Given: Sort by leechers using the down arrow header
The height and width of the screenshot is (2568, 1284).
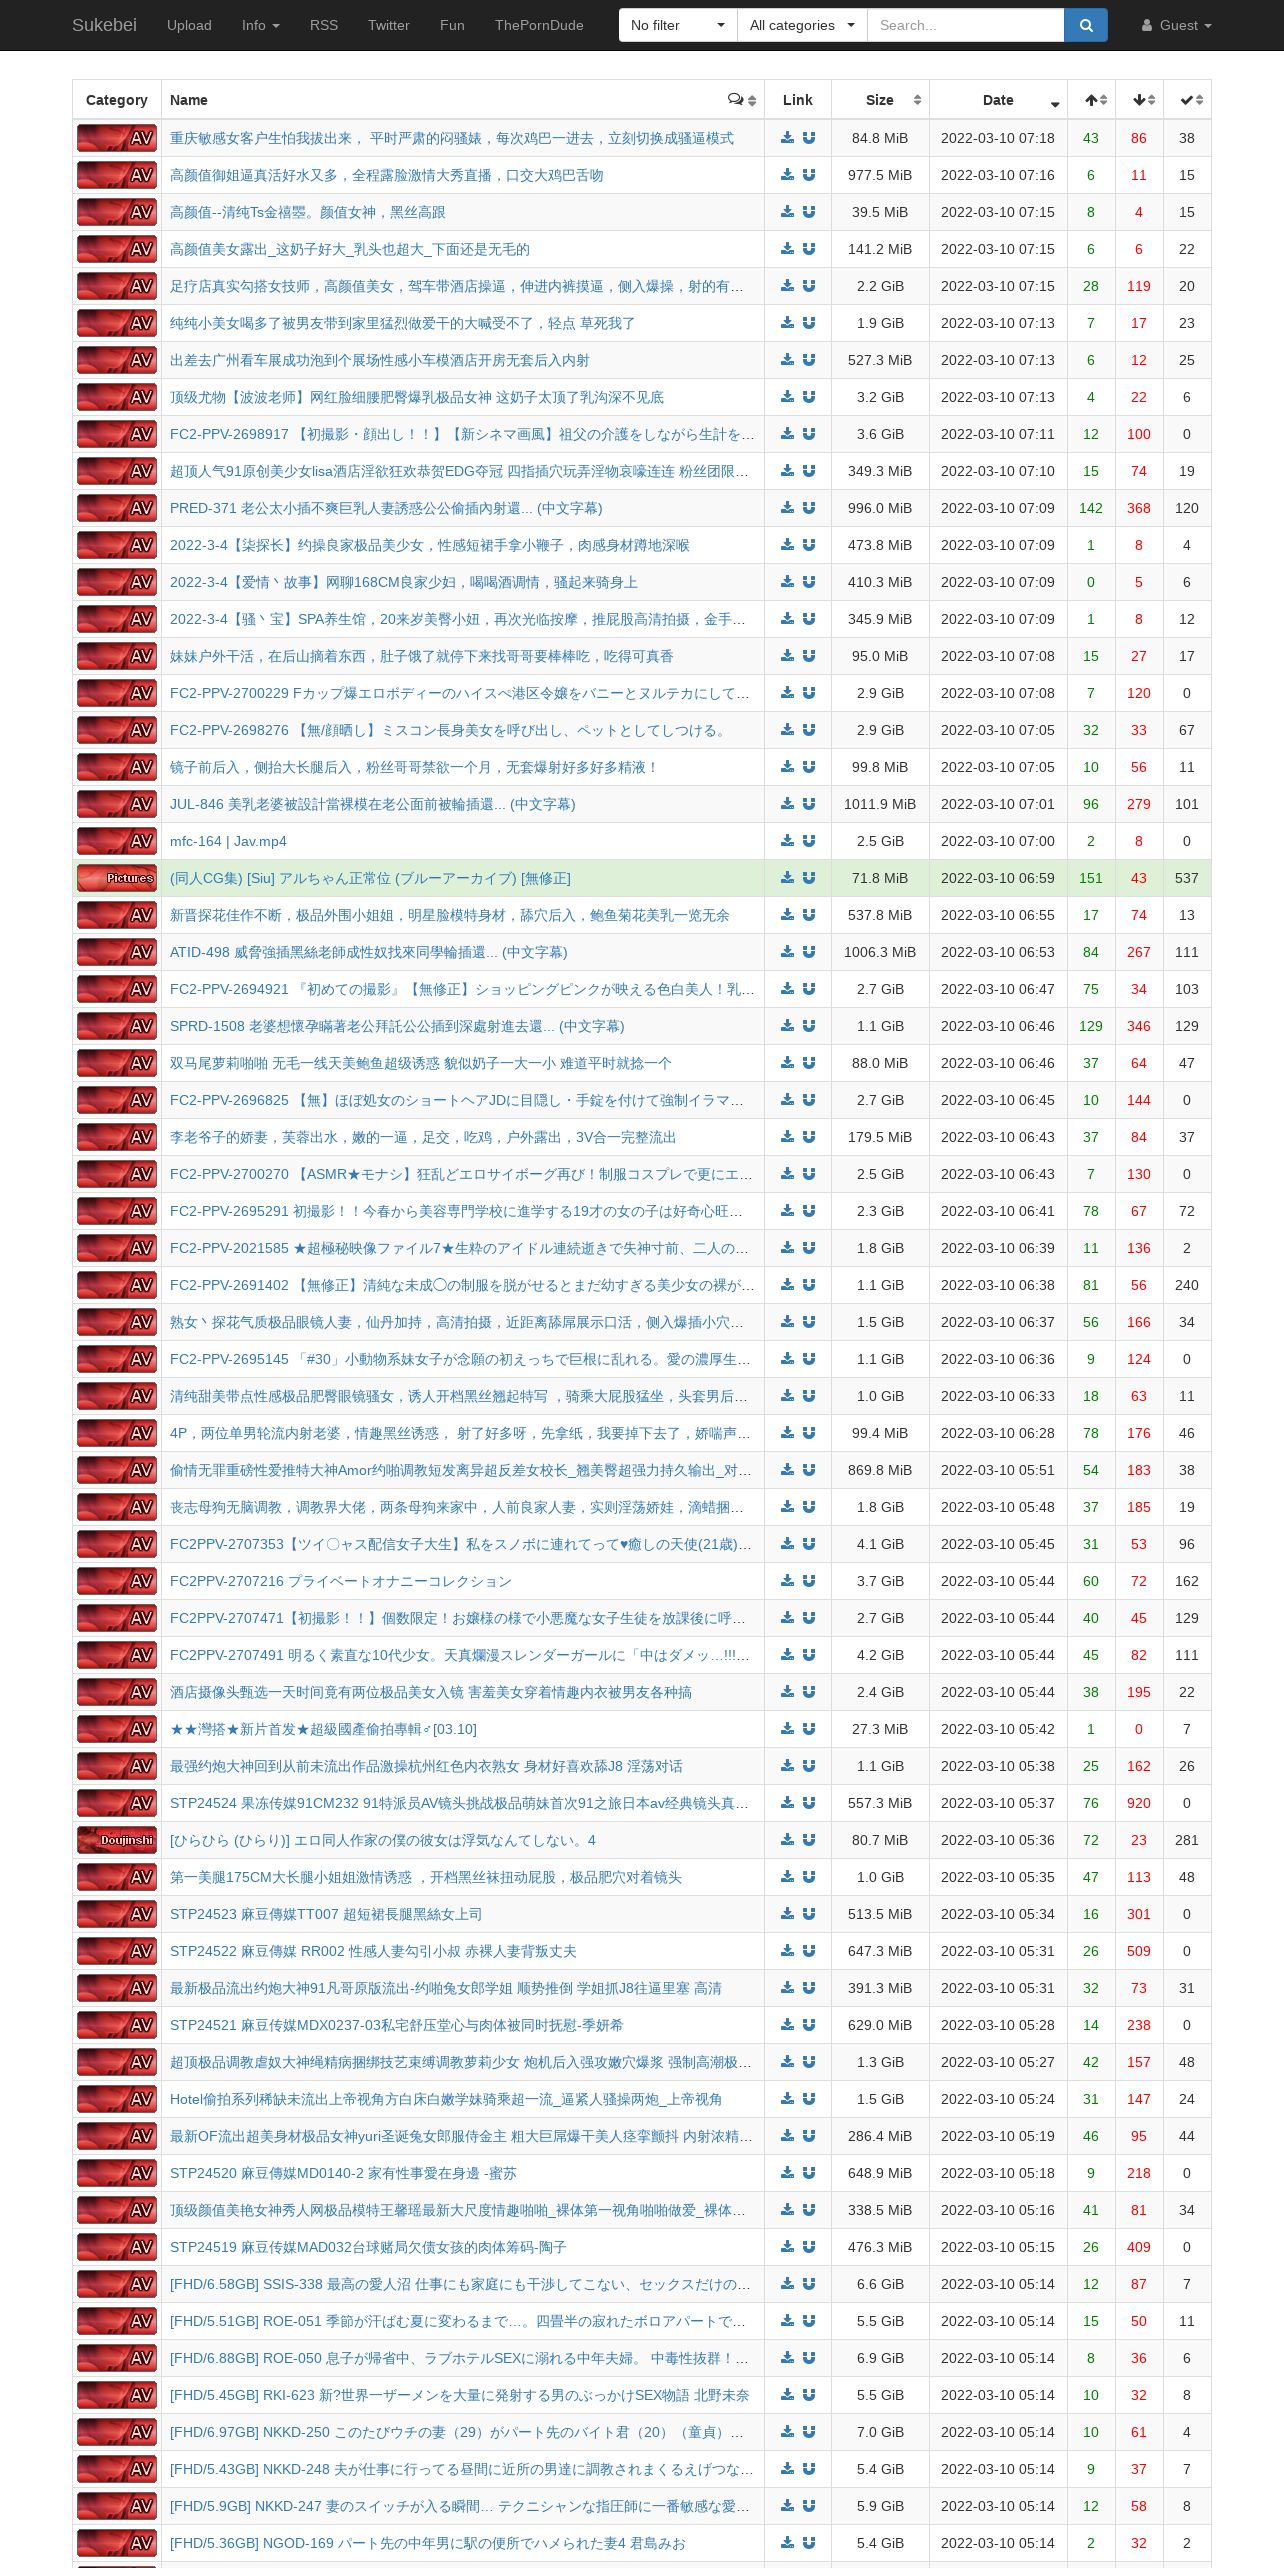Looking at the screenshot, I should (x=1139, y=100).
